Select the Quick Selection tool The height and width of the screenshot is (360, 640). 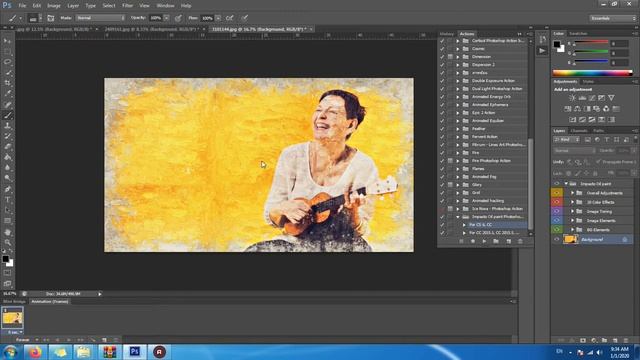click(x=7, y=73)
